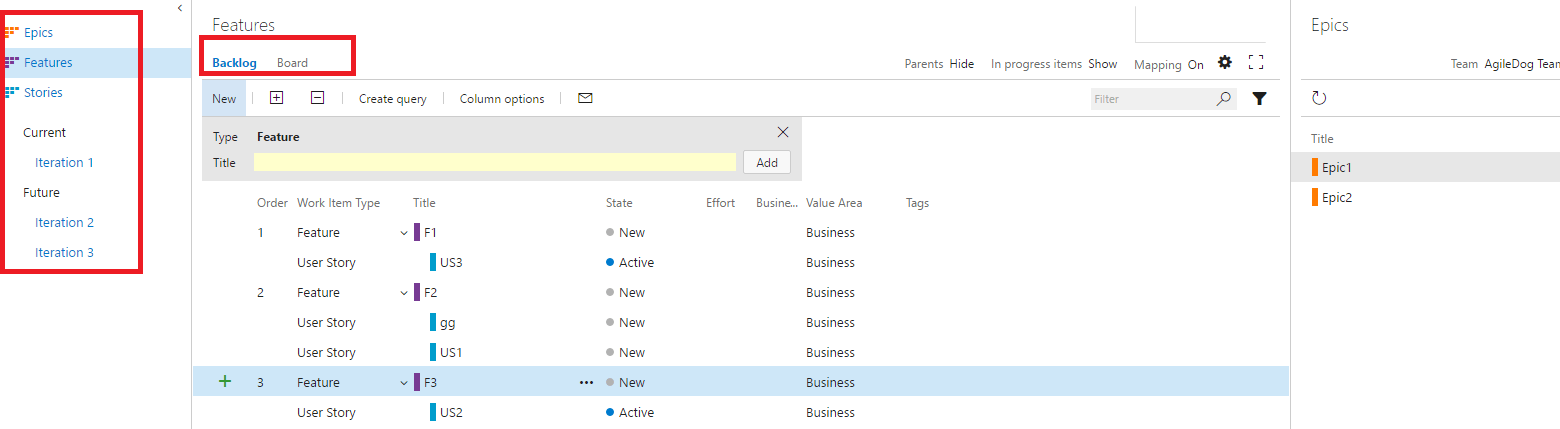
Task: Open backlog settings gear icon
Action: pos(1225,63)
